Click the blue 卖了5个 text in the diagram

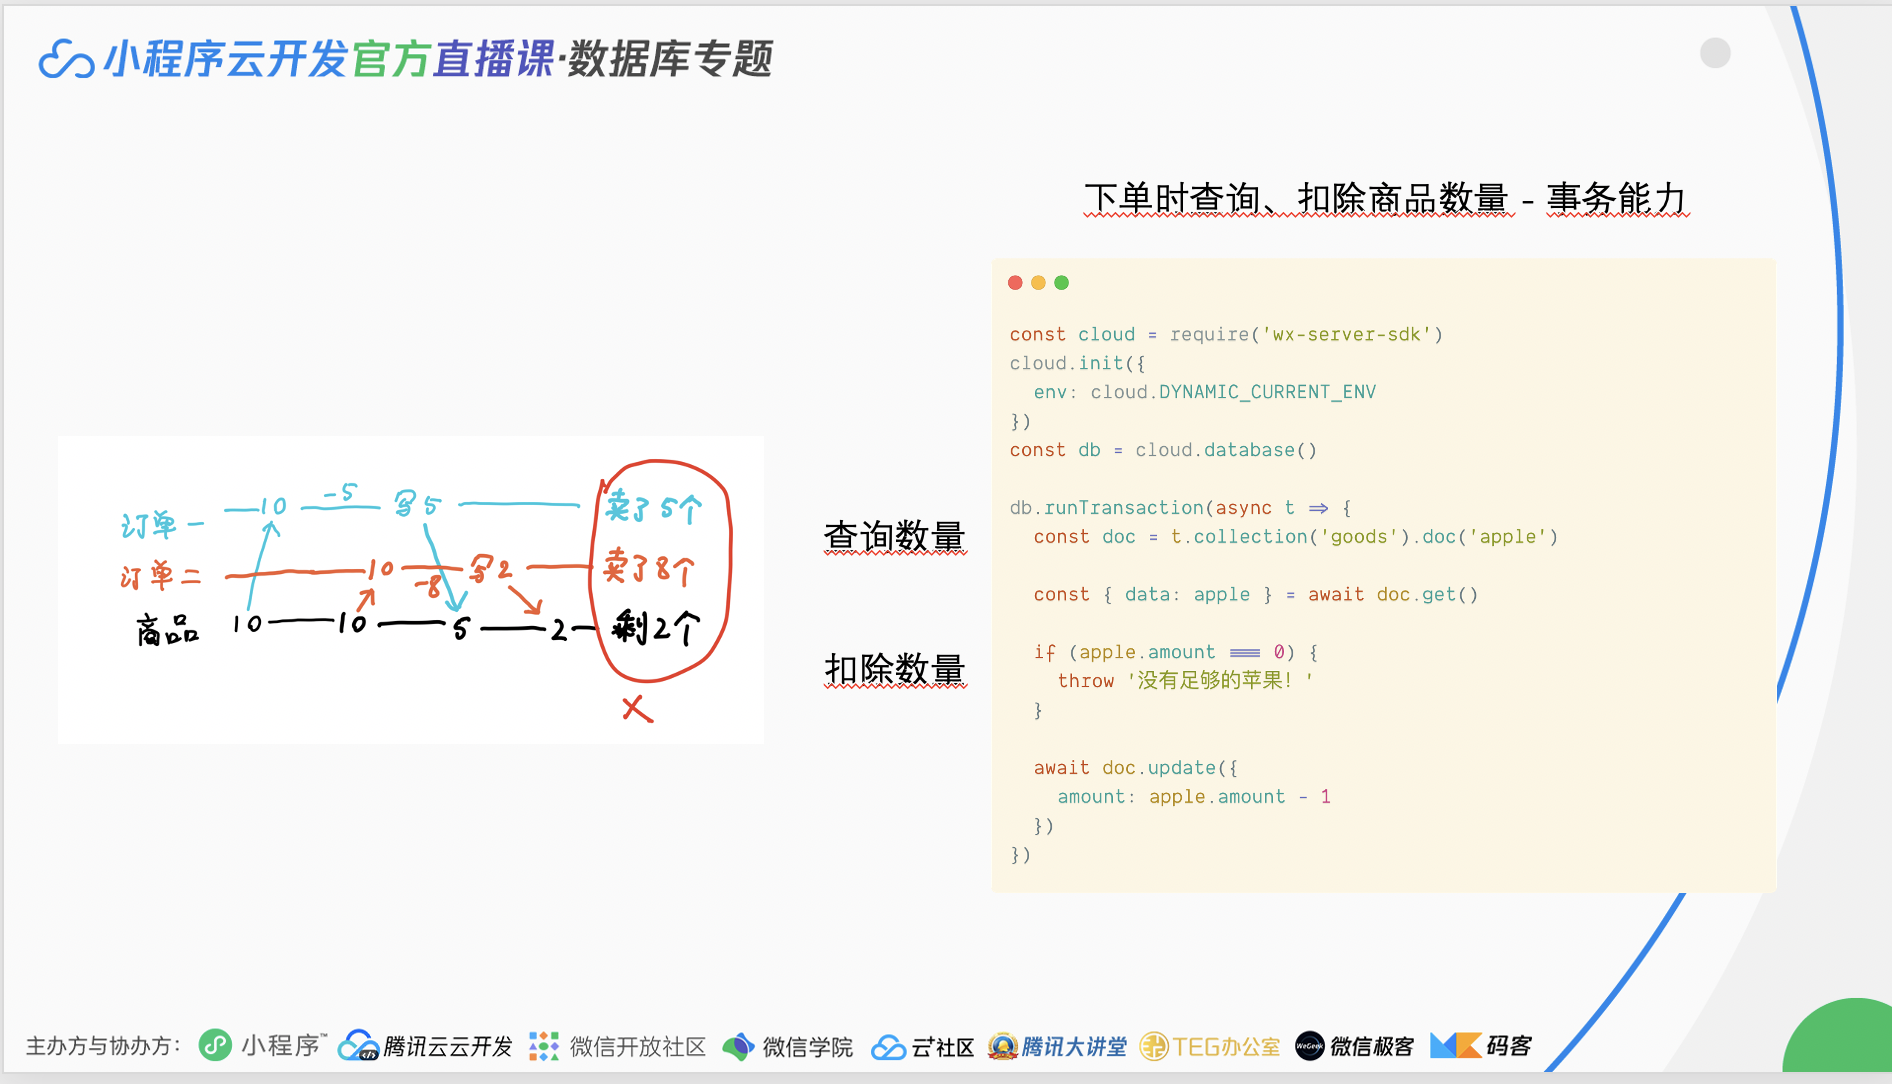point(654,508)
